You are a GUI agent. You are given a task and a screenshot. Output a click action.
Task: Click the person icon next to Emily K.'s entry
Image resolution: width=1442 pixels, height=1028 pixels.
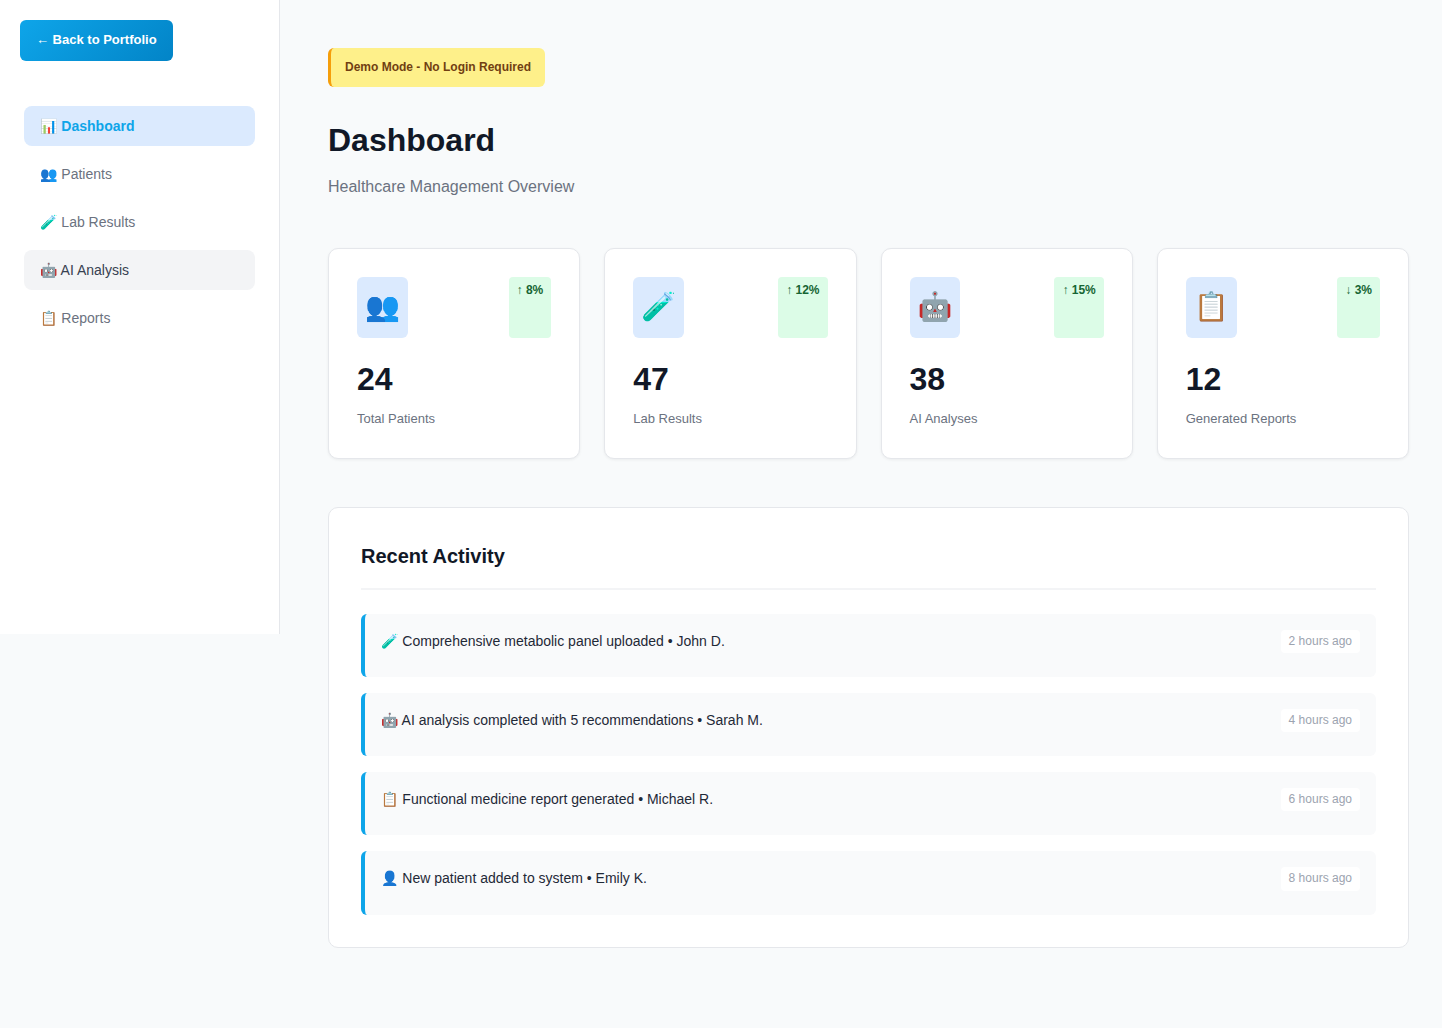click(388, 877)
